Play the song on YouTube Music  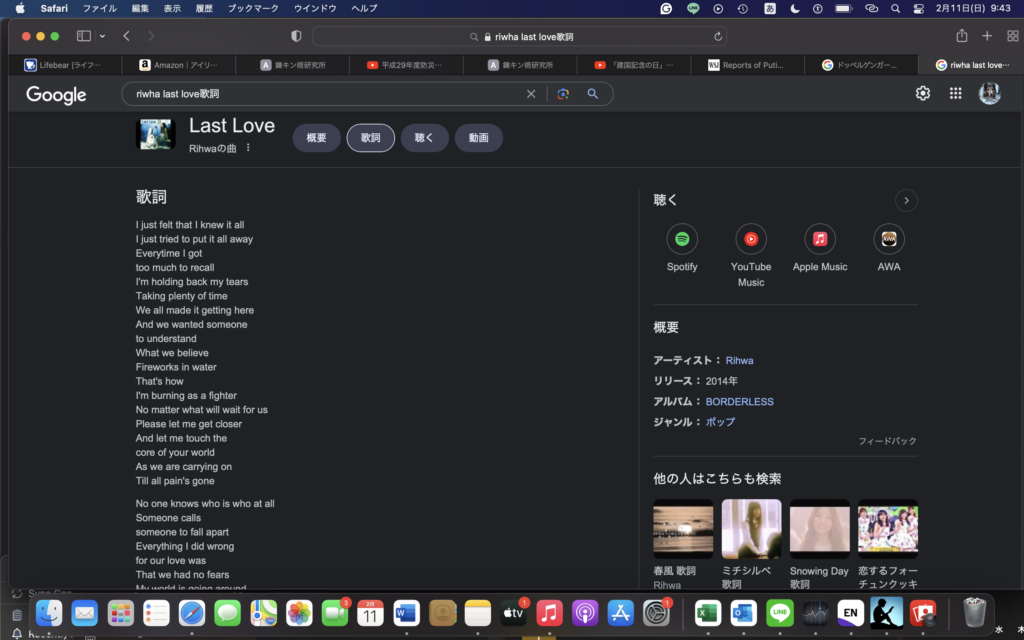pos(751,240)
